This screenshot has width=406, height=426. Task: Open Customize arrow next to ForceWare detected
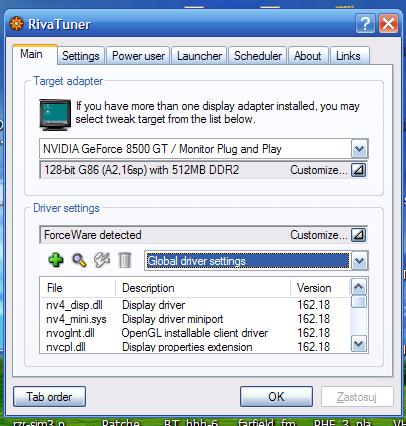click(359, 235)
